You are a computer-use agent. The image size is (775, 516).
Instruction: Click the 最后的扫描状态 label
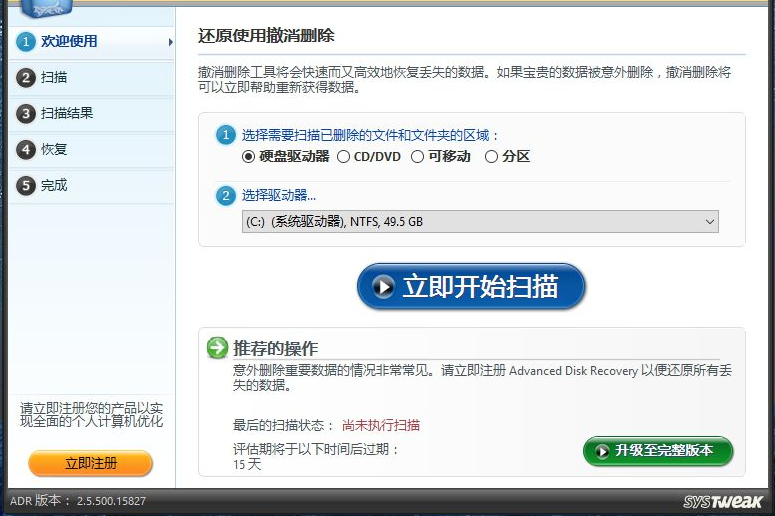pos(283,425)
